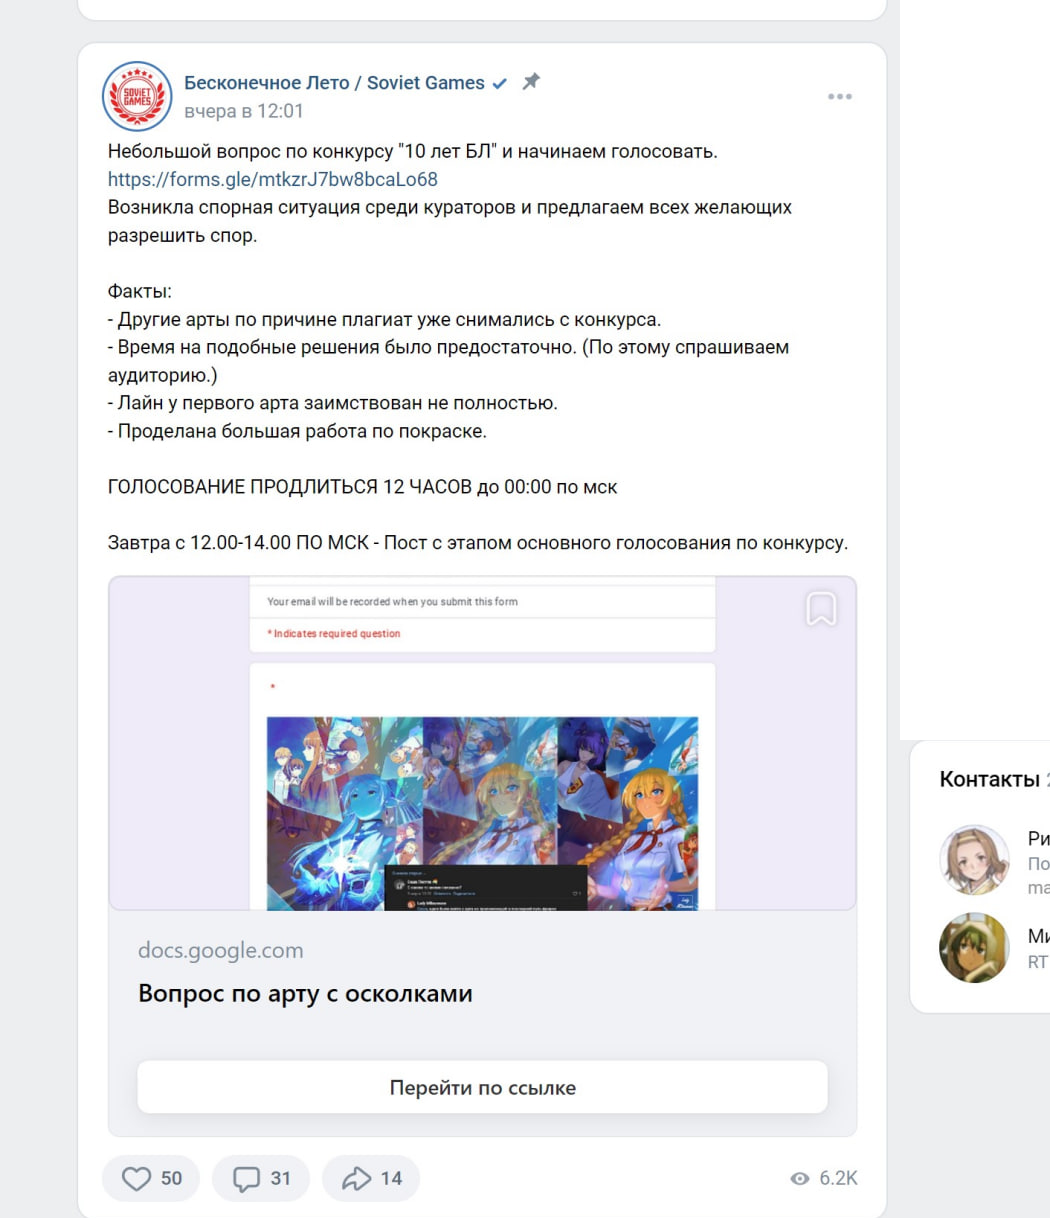Click the 6.2K view count

pos(838,1179)
